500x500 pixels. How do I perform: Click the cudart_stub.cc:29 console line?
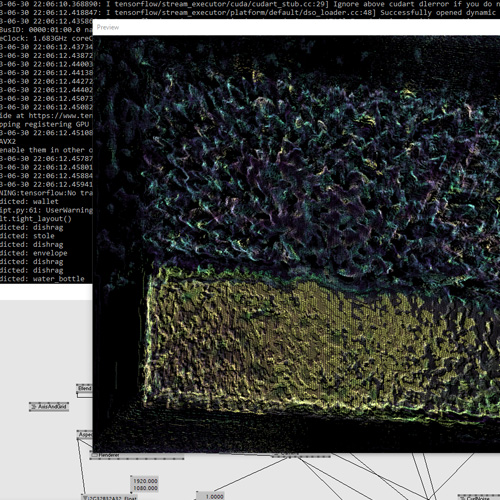(250, 4)
